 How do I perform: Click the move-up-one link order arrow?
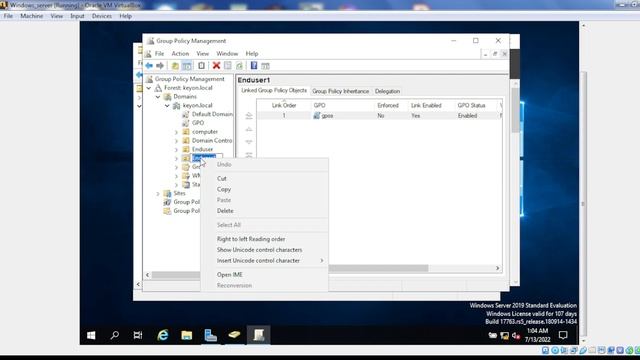[249, 129]
